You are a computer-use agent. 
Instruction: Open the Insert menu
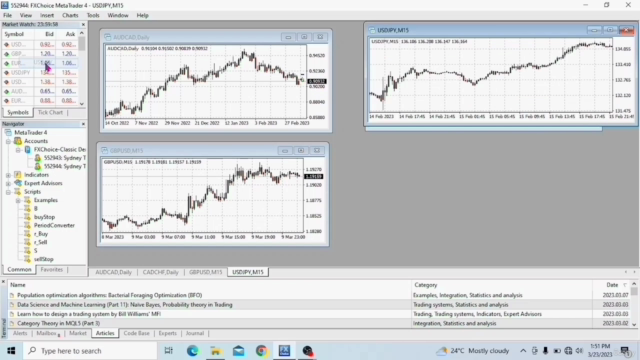point(47,16)
